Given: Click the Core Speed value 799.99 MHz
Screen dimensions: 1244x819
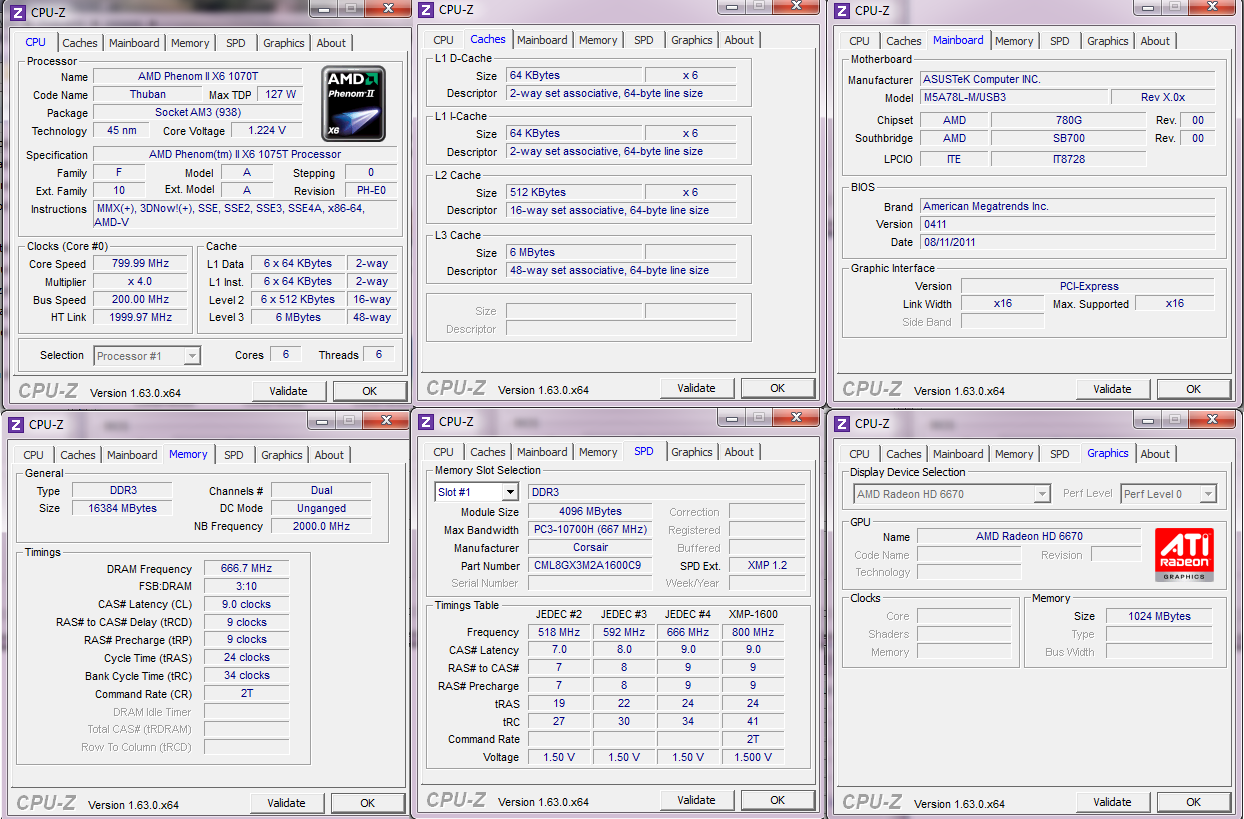Looking at the screenshot, I should point(140,264).
